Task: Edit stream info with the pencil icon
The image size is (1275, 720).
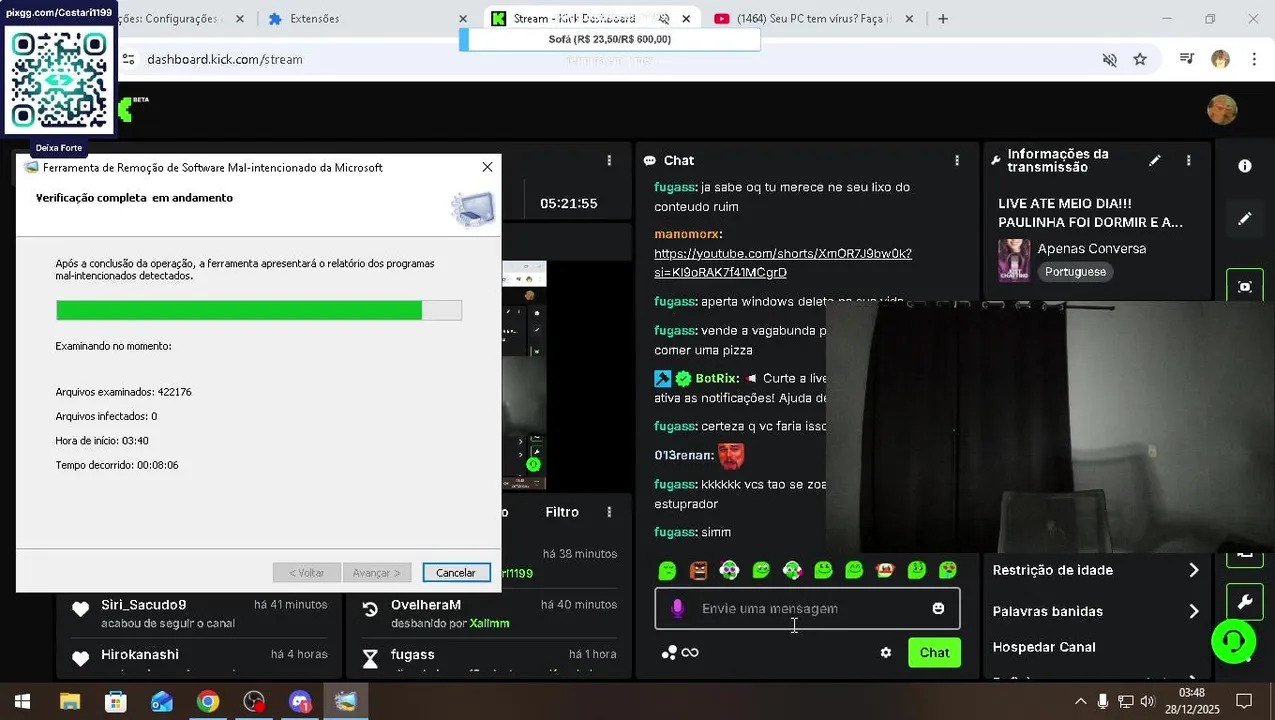Action: click(x=1155, y=160)
